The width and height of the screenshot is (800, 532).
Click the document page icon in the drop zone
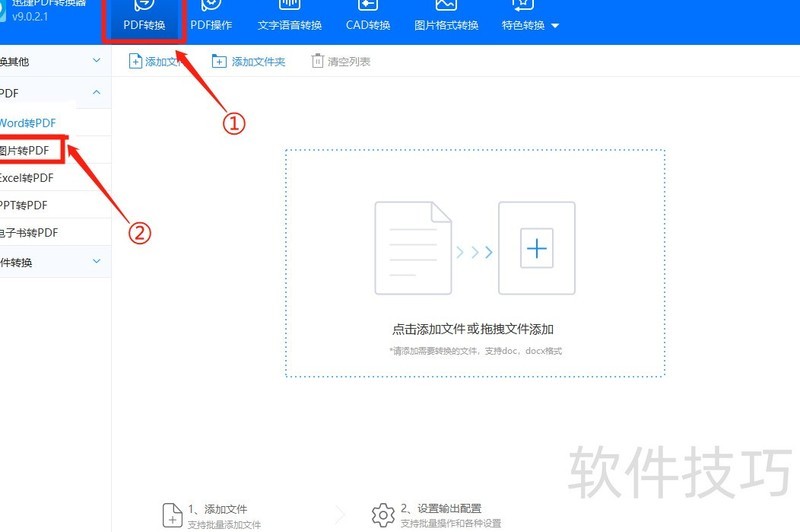[x=413, y=248]
